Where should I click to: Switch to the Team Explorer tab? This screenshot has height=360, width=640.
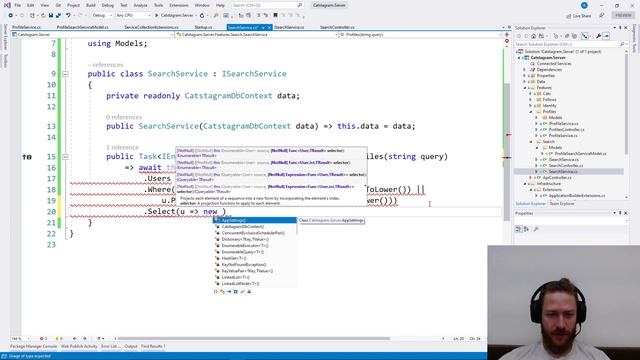[x=562, y=204]
